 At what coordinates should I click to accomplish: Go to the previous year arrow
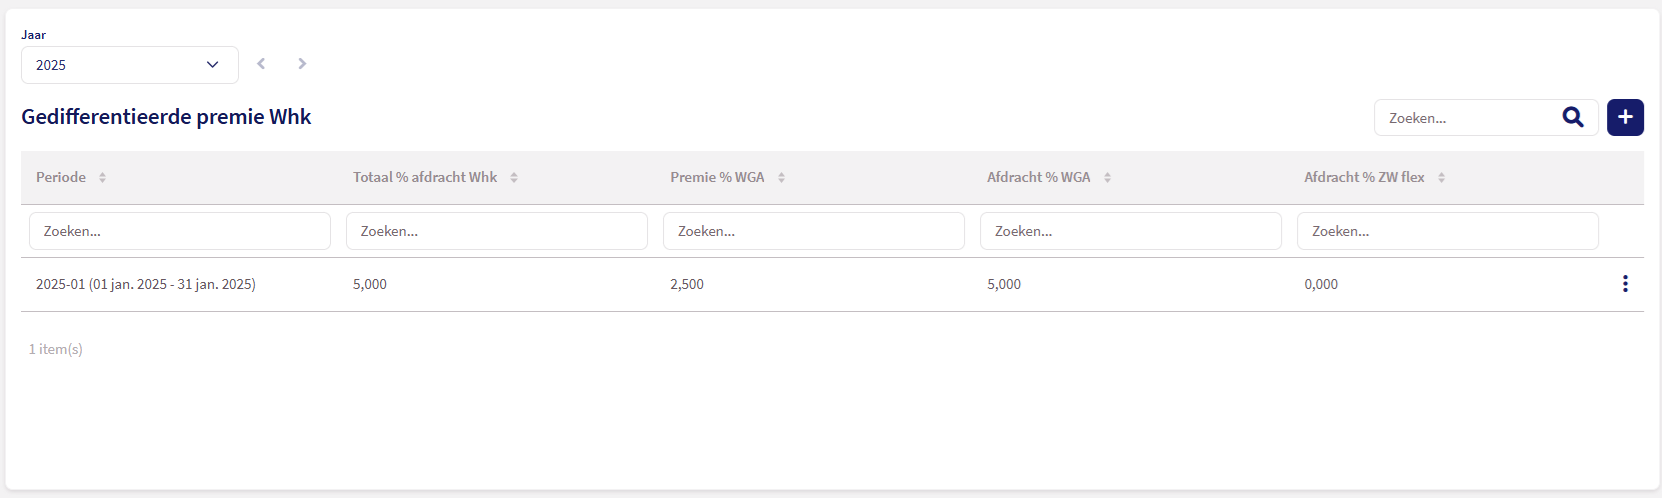[261, 64]
